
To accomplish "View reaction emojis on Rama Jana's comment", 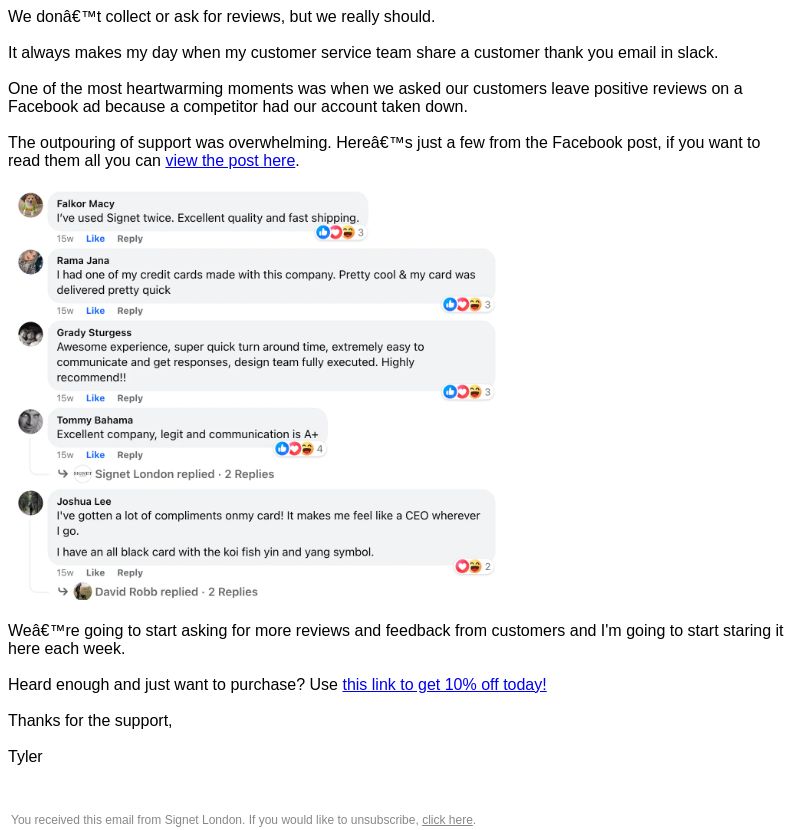I will pyautogui.click(x=468, y=304).
